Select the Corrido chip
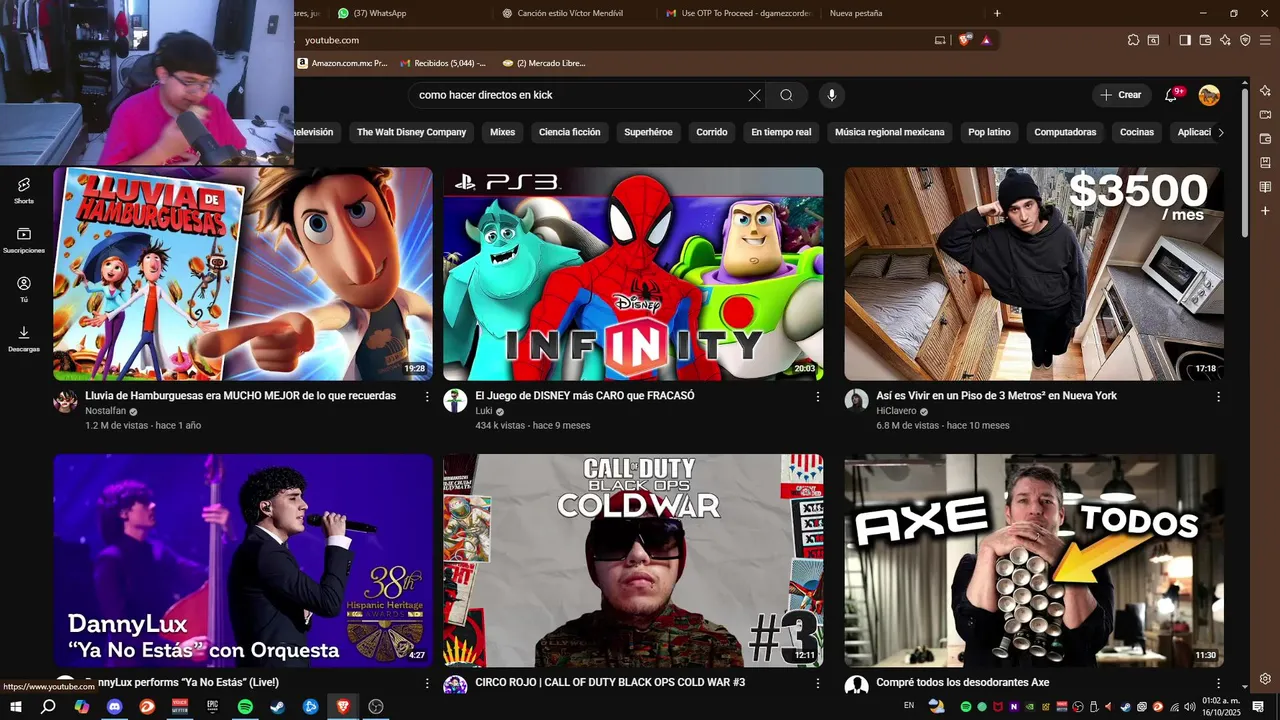The width and height of the screenshot is (1280, 720). [712, 132]
